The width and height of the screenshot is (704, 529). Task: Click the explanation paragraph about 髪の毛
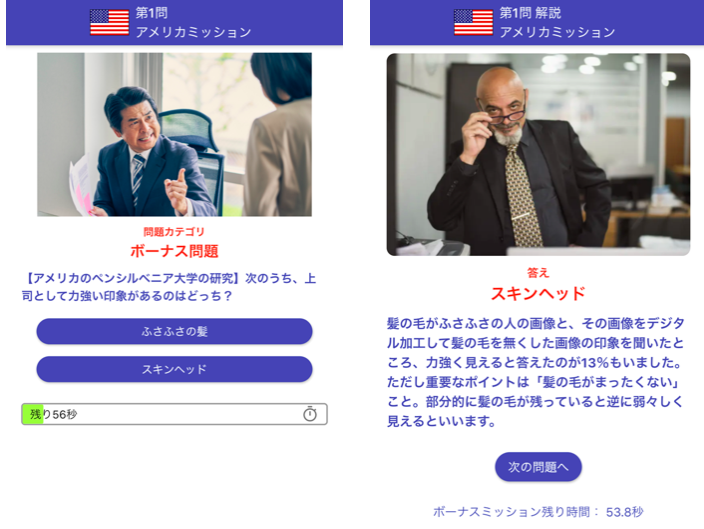[536, 372]
